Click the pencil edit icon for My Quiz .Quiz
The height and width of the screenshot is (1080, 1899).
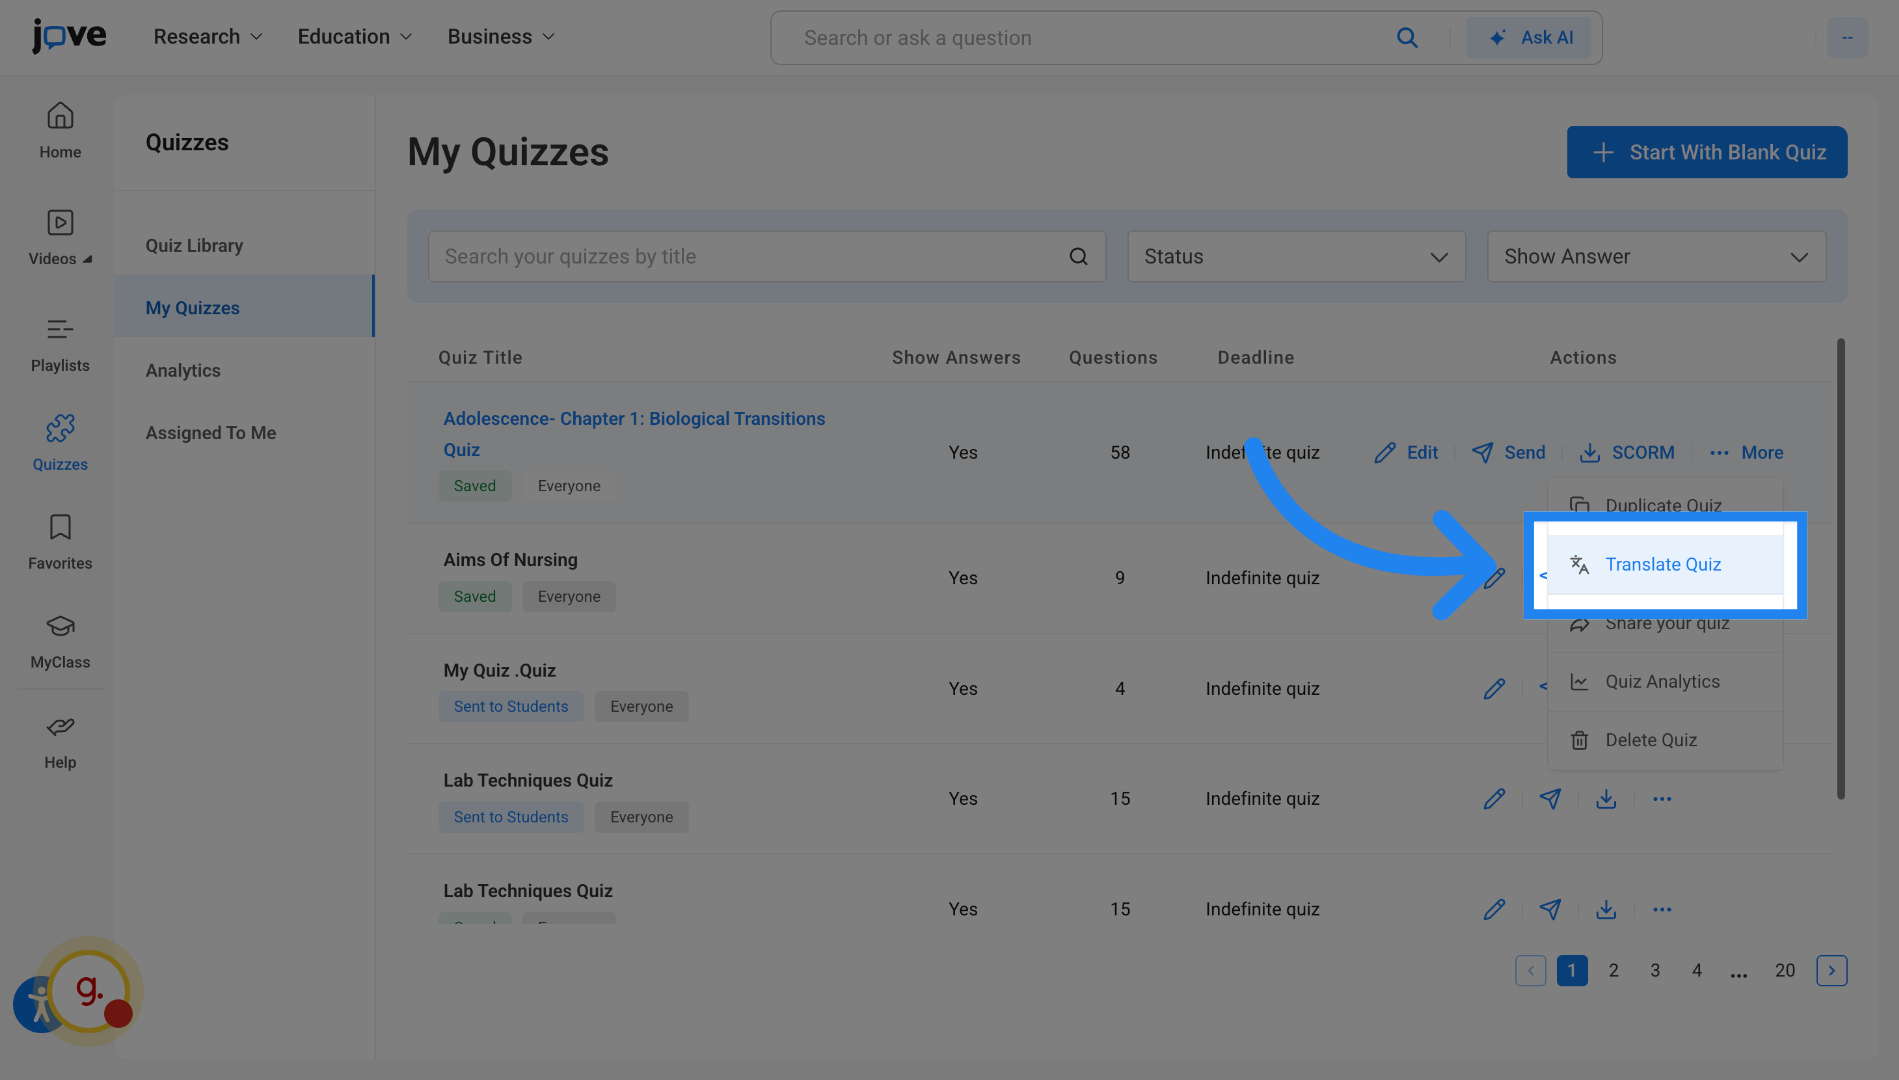[1494, 689]
